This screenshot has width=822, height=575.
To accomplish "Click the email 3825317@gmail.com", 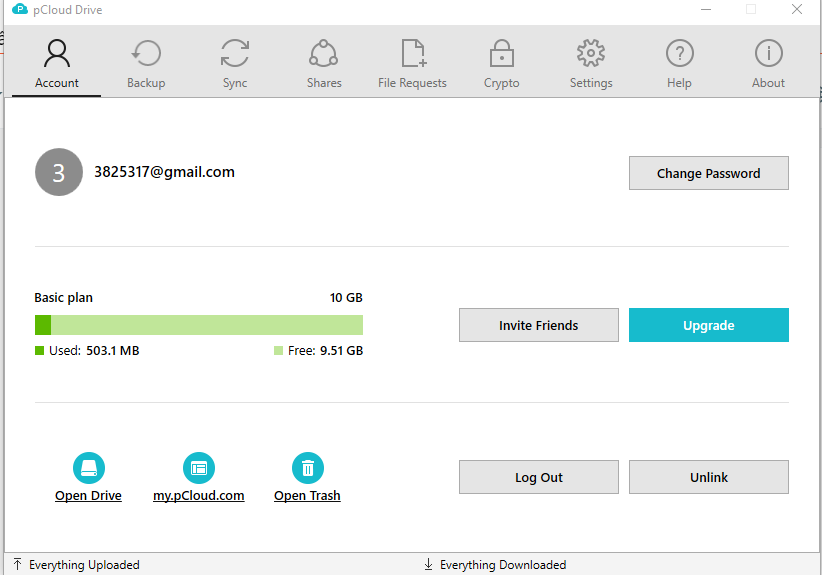I will point(165,172).
